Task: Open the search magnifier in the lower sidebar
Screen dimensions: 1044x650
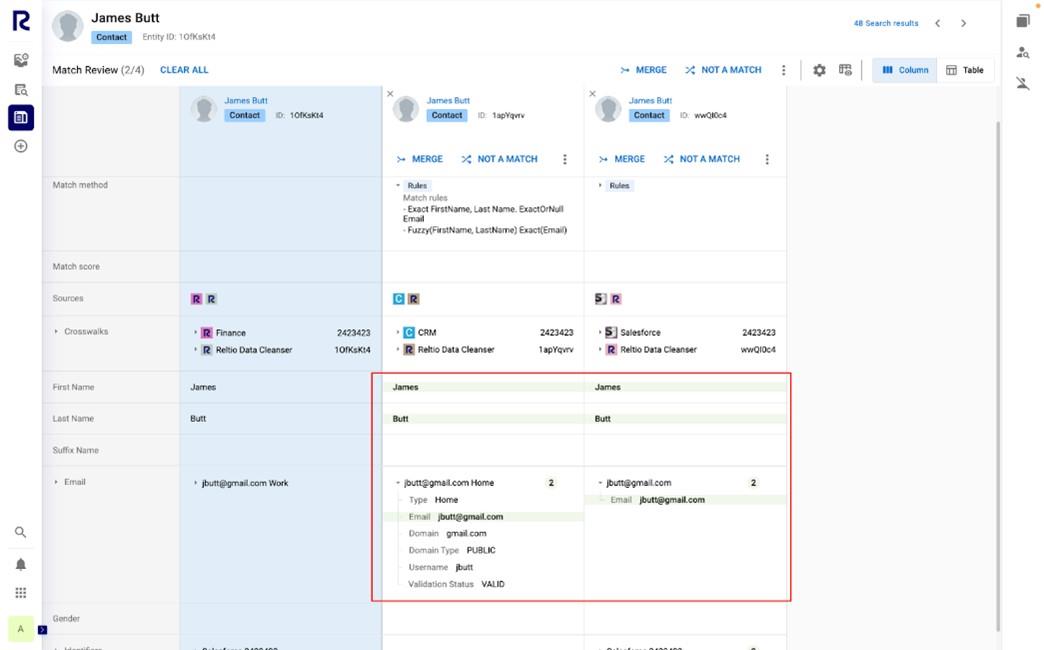Action: point(20,532)
